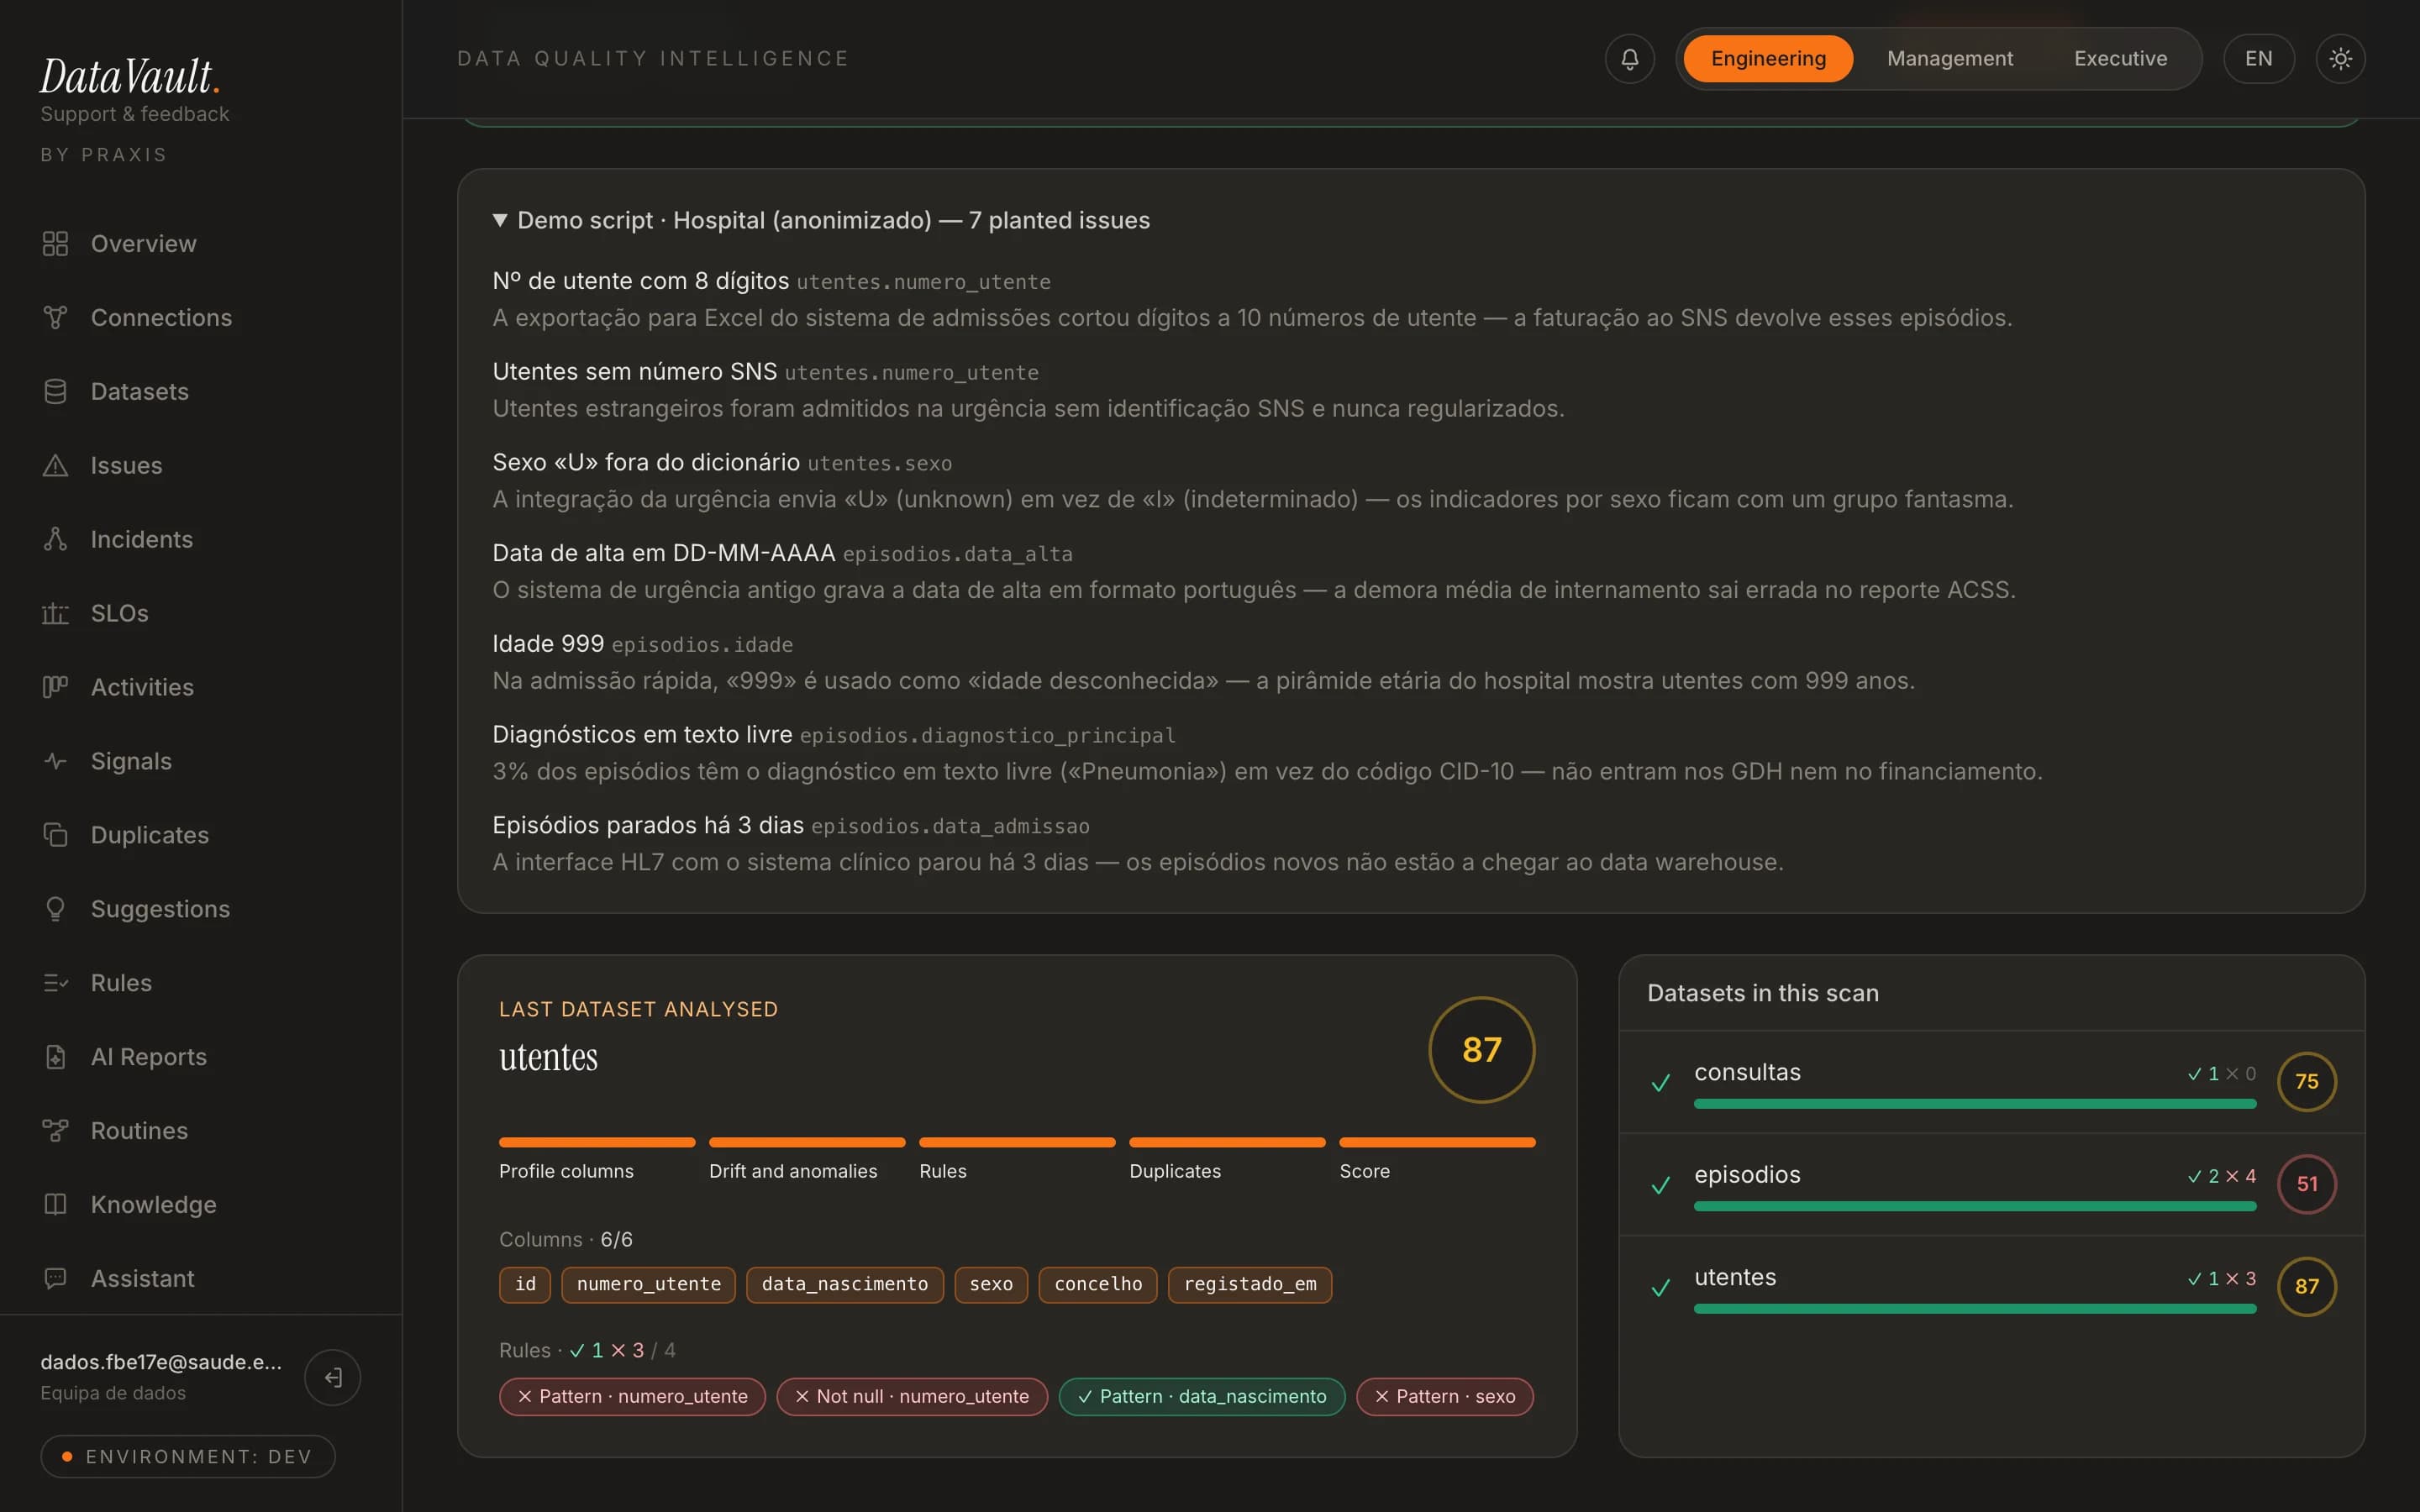2420x1512 pixels.
Task: Click the Duplicates copy icon
Action: click(x=55, y=835)
